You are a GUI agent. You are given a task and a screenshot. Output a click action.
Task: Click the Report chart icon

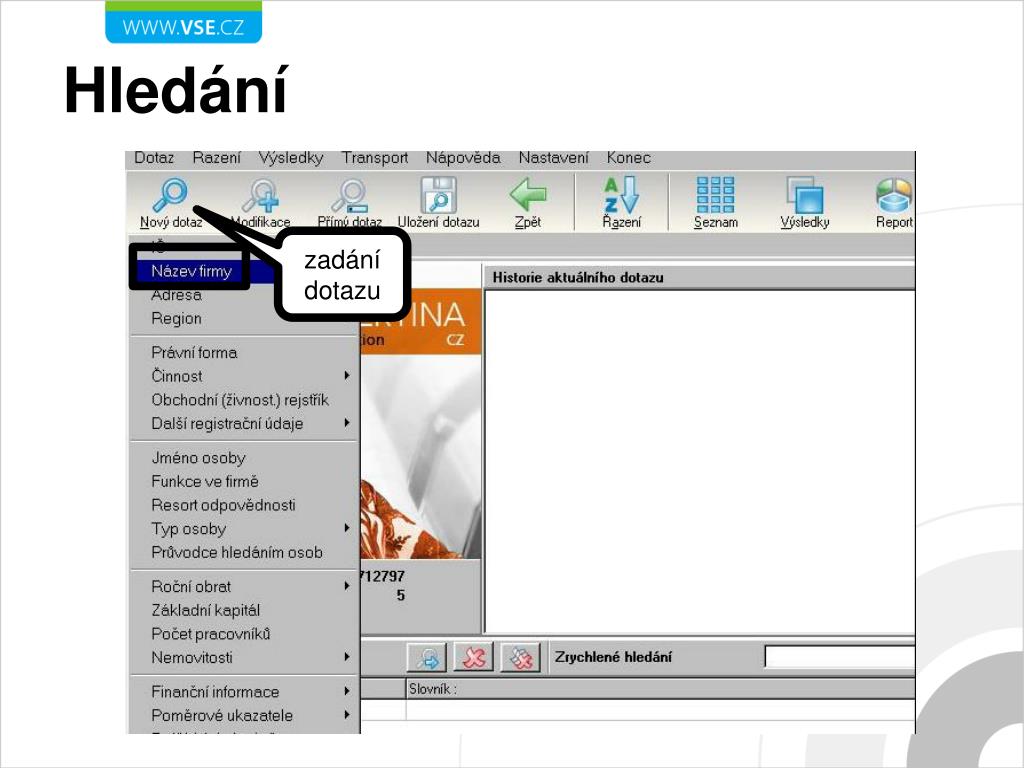pyautogui.click(x=894, y=195)
